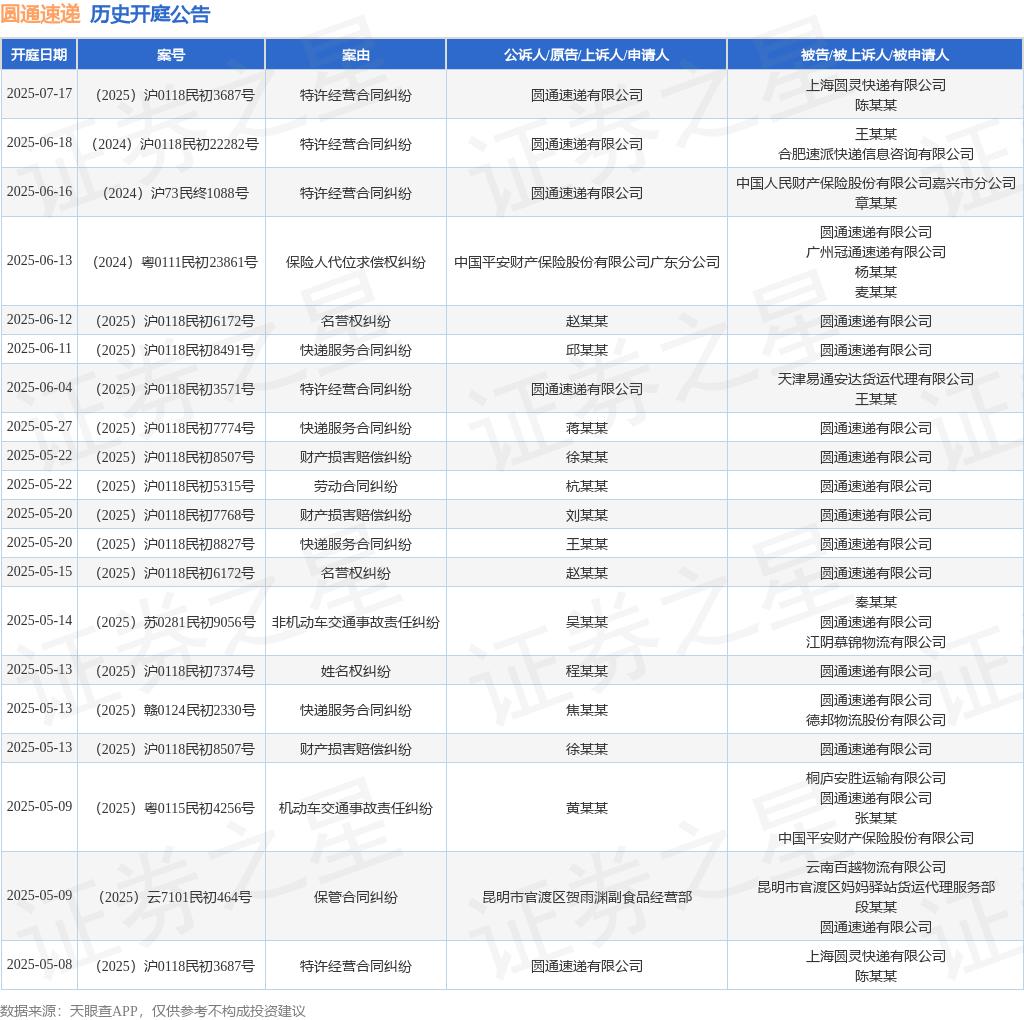Screen dimensions: 1024x1020
Task: Click case number (2025)沪0118民初7768号
Action: click(x=175, y=515)
